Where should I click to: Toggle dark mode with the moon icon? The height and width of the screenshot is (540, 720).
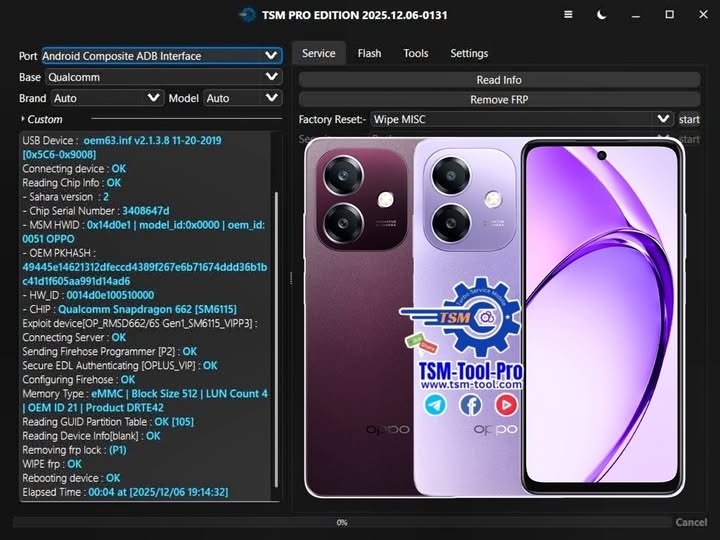click(601, 15)
